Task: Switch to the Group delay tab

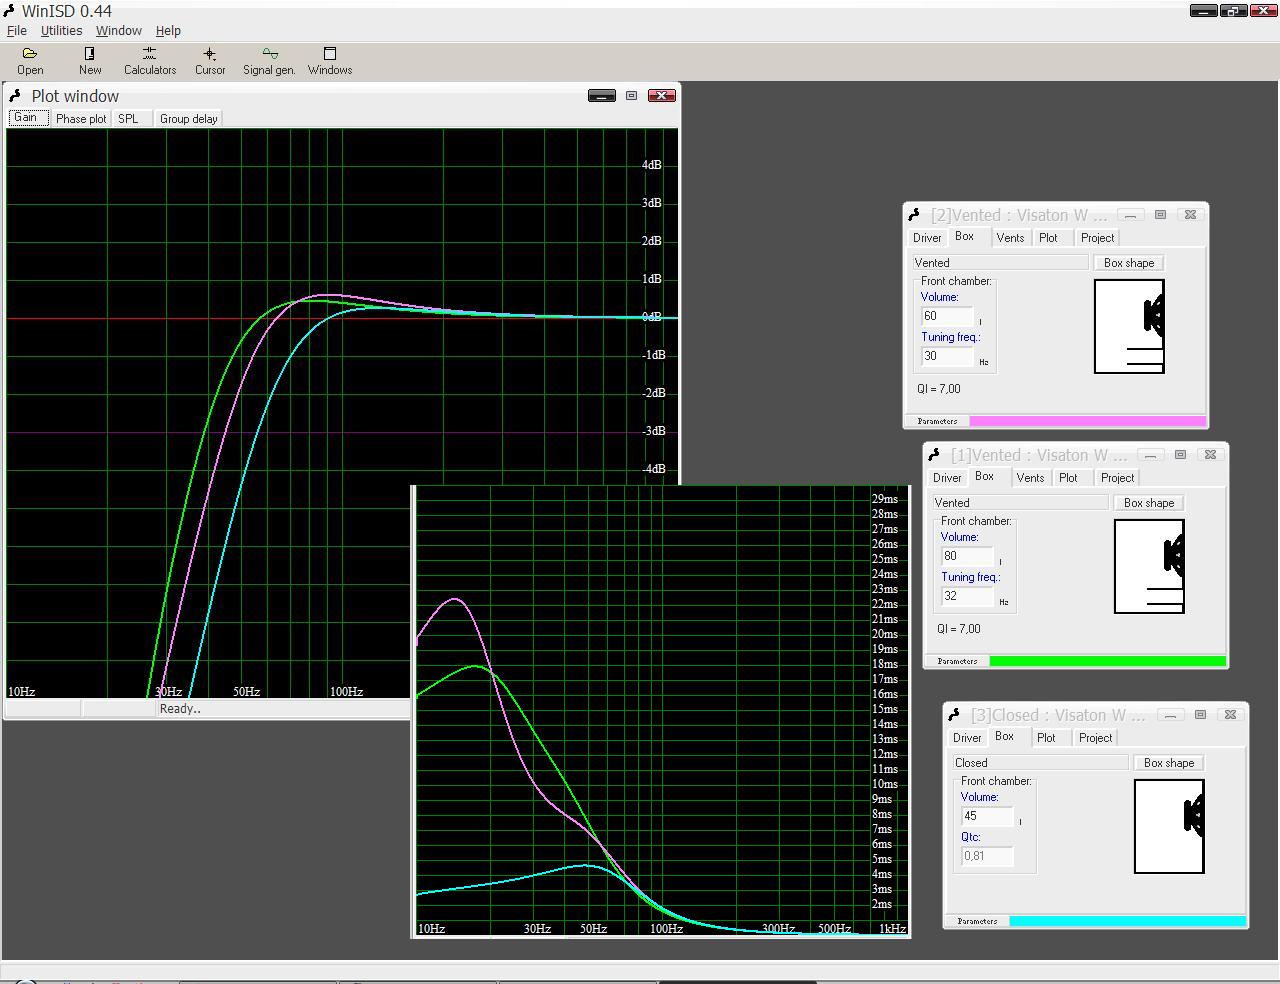Action: [x=188, y=119]
